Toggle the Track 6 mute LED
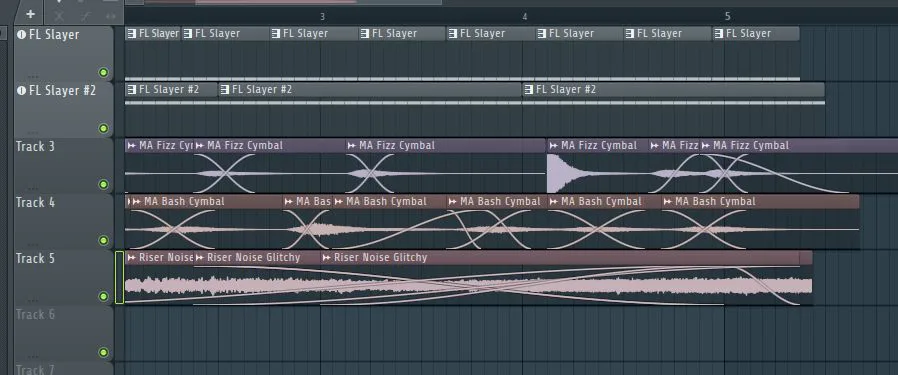The height and width of the screenshot is (375, 898). coord(103,353)
